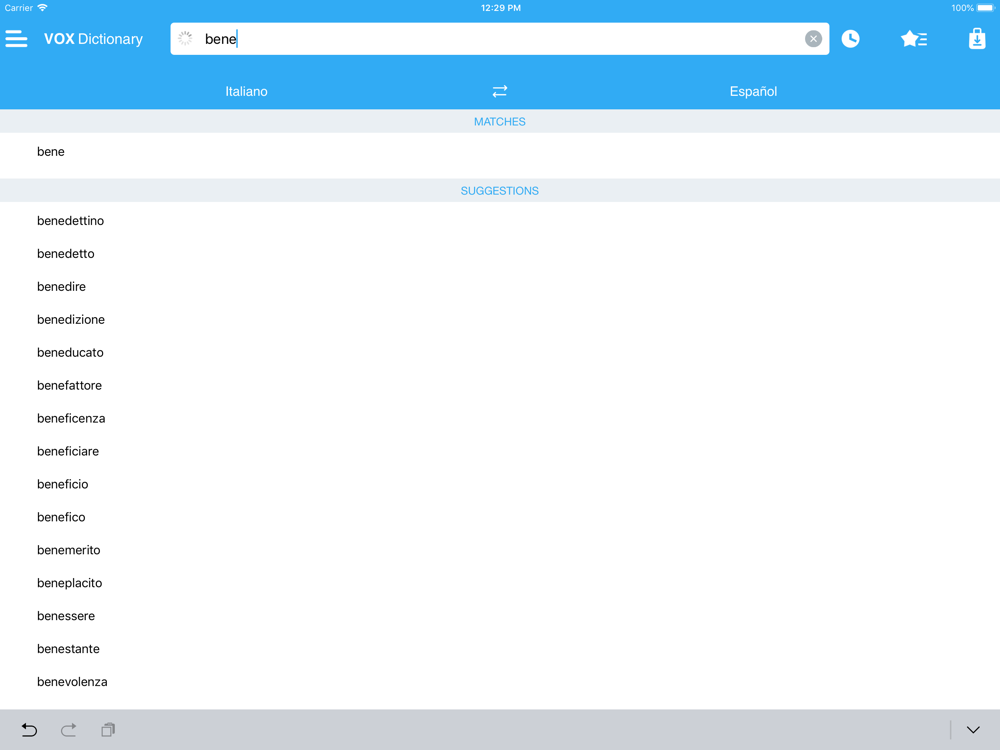Open suggestion beneficiare
This screenshot has height=750, width=1000.
point(500,452)
